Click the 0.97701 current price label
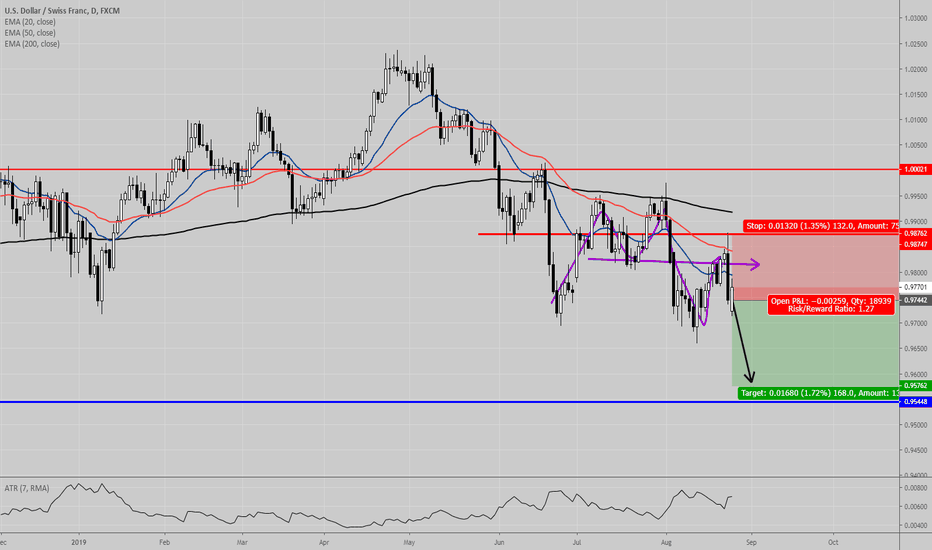Viewport: 932px width, 550px height. tap(915, 287)
